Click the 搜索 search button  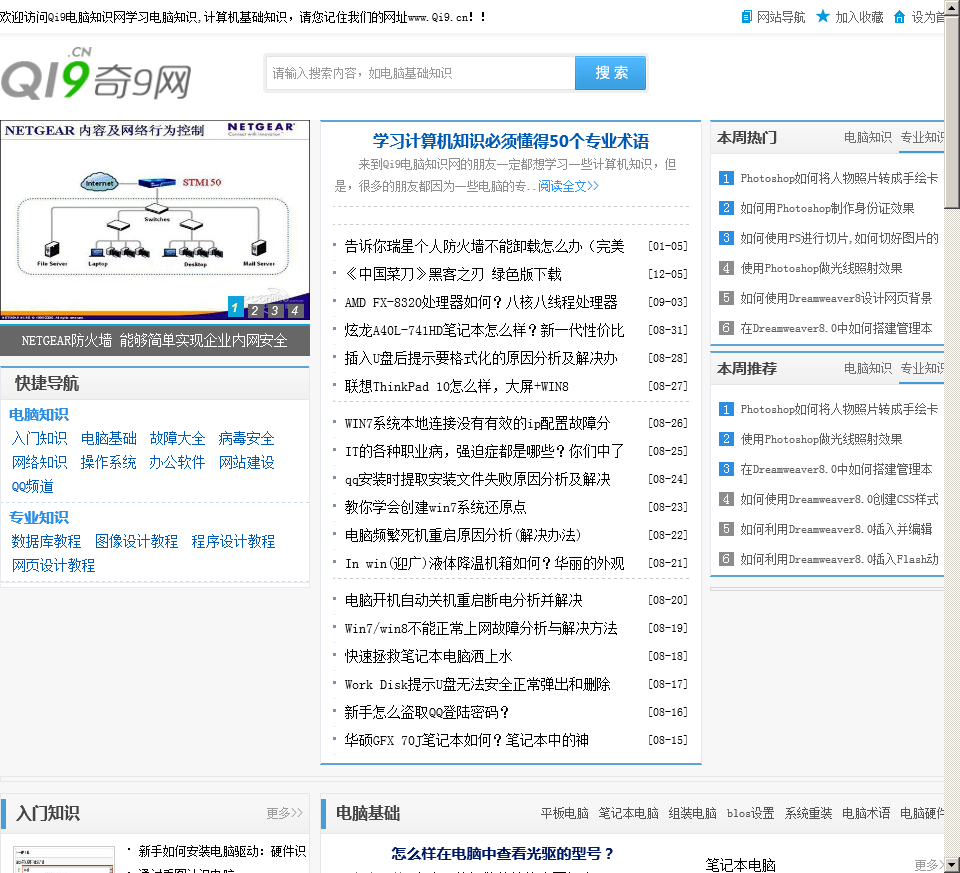(x=611, y=73)
